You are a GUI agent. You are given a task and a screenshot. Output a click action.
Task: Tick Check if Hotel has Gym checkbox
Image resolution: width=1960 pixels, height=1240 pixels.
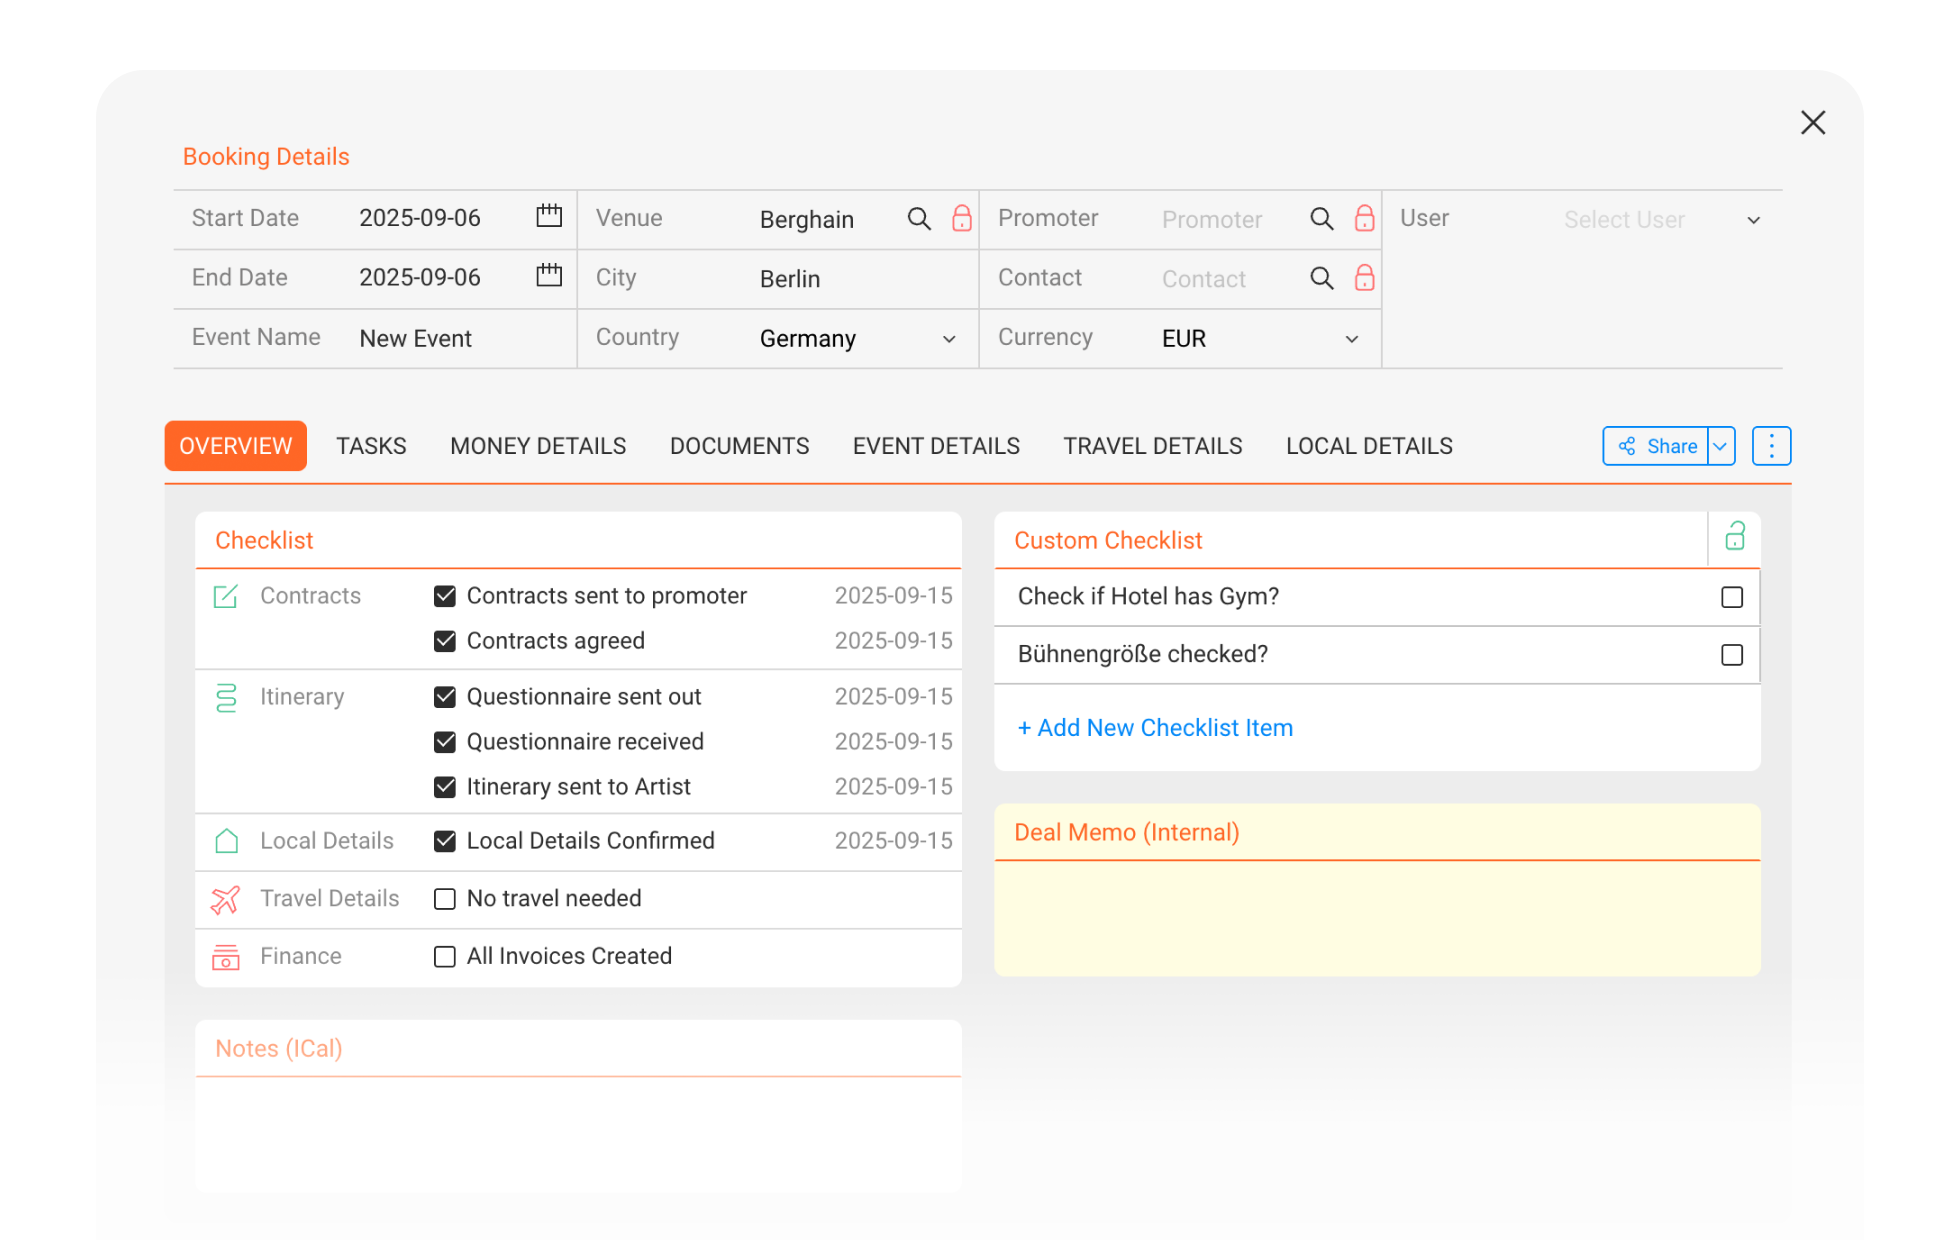click(1732, 597)
